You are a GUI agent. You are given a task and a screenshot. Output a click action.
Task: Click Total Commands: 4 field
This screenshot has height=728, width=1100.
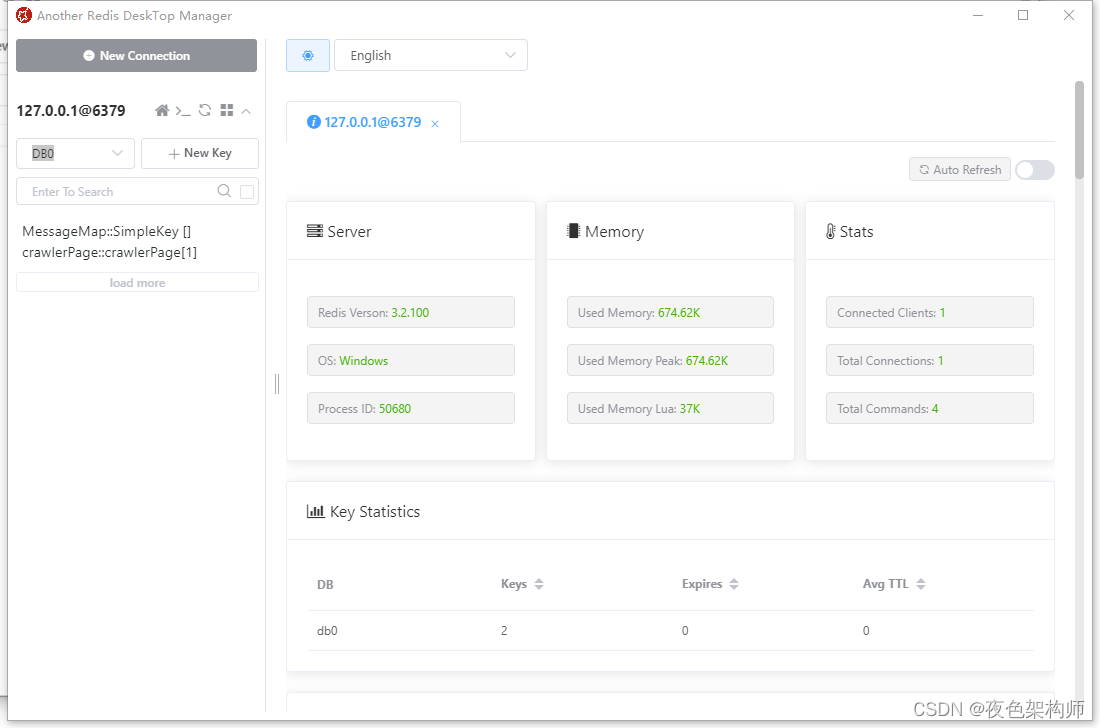930,408
